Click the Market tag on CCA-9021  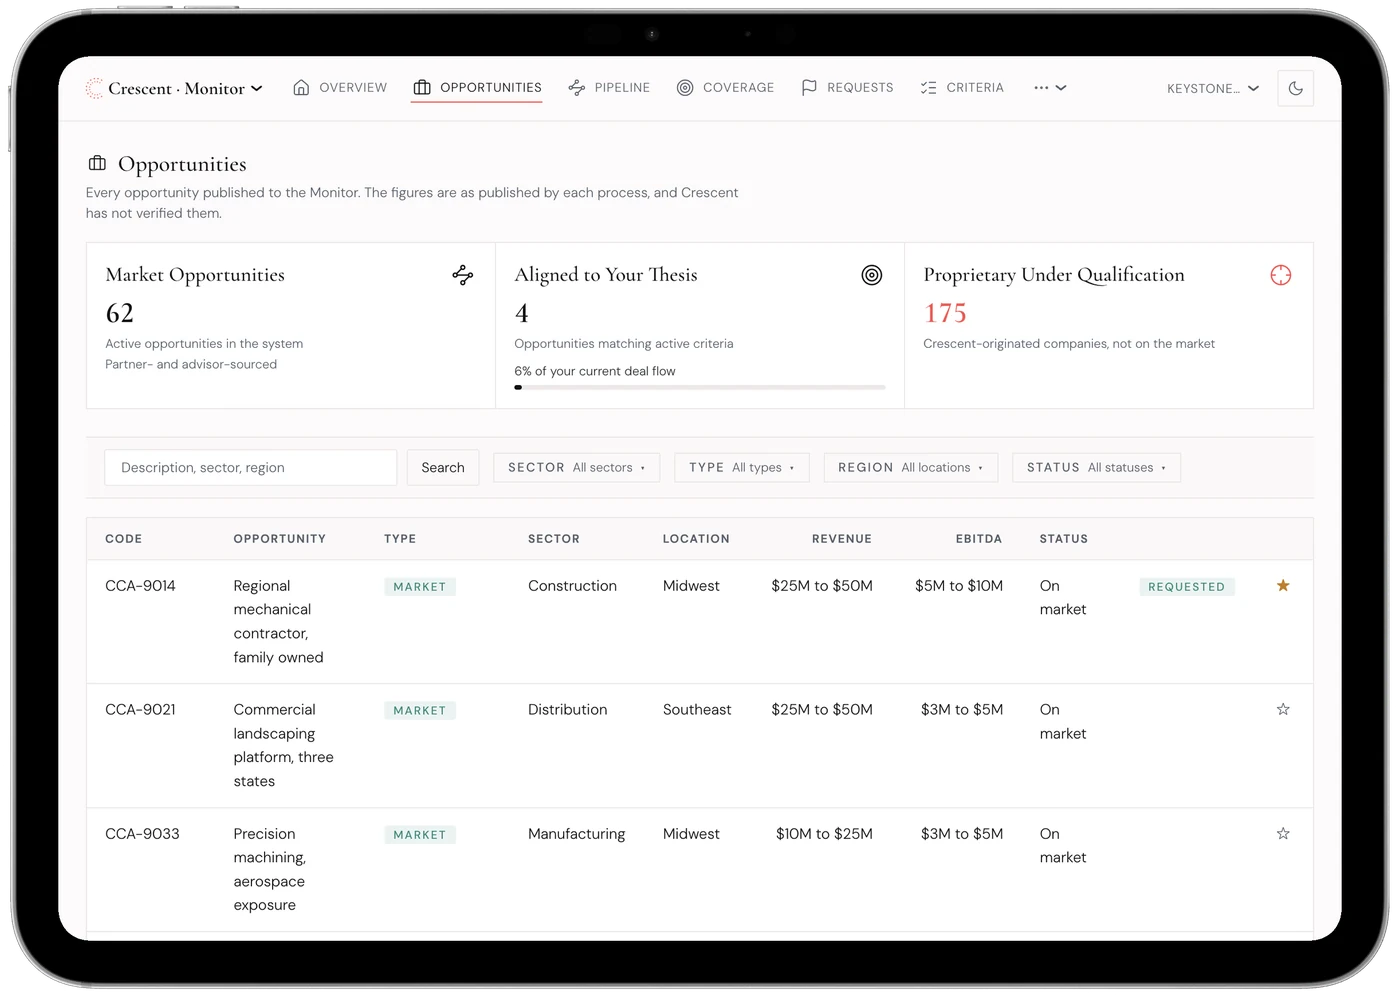pos(420,711)
